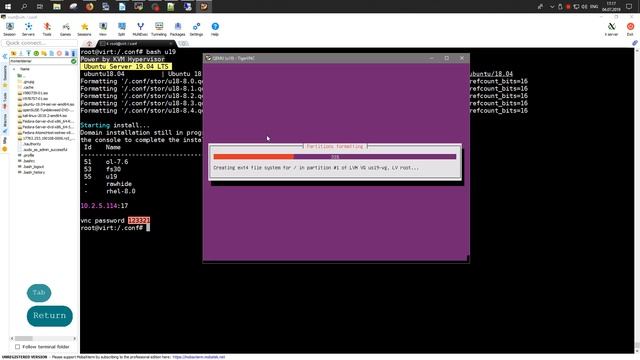Click the green refresh icon in SFTP toolbar
This screenshot has width=640, height=360.
(36, 53)
